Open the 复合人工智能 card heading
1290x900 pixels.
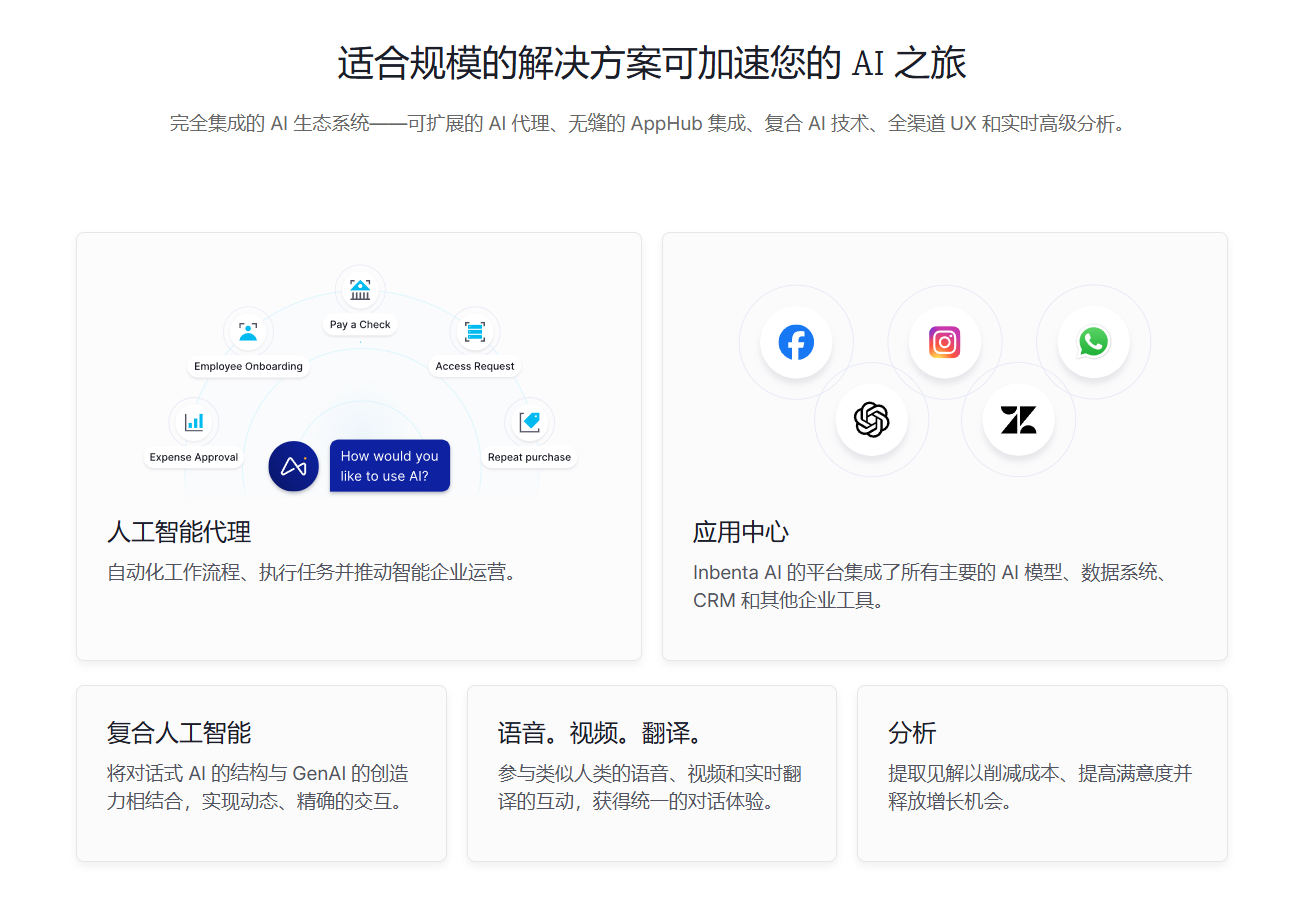pyautogui.click(x=179, y=733)
